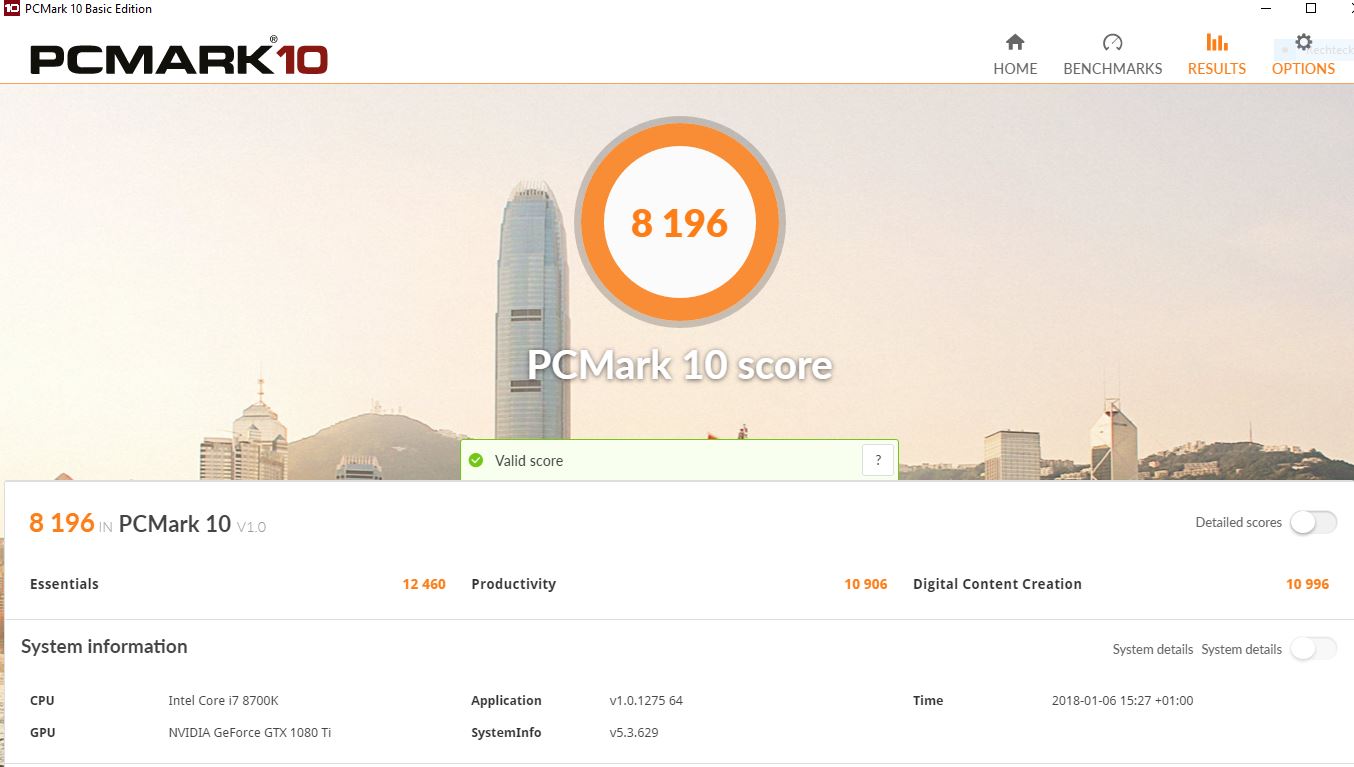Click the HOME label
The width and height of the screenshot is (1354, 767).
tap(1015, 69)
